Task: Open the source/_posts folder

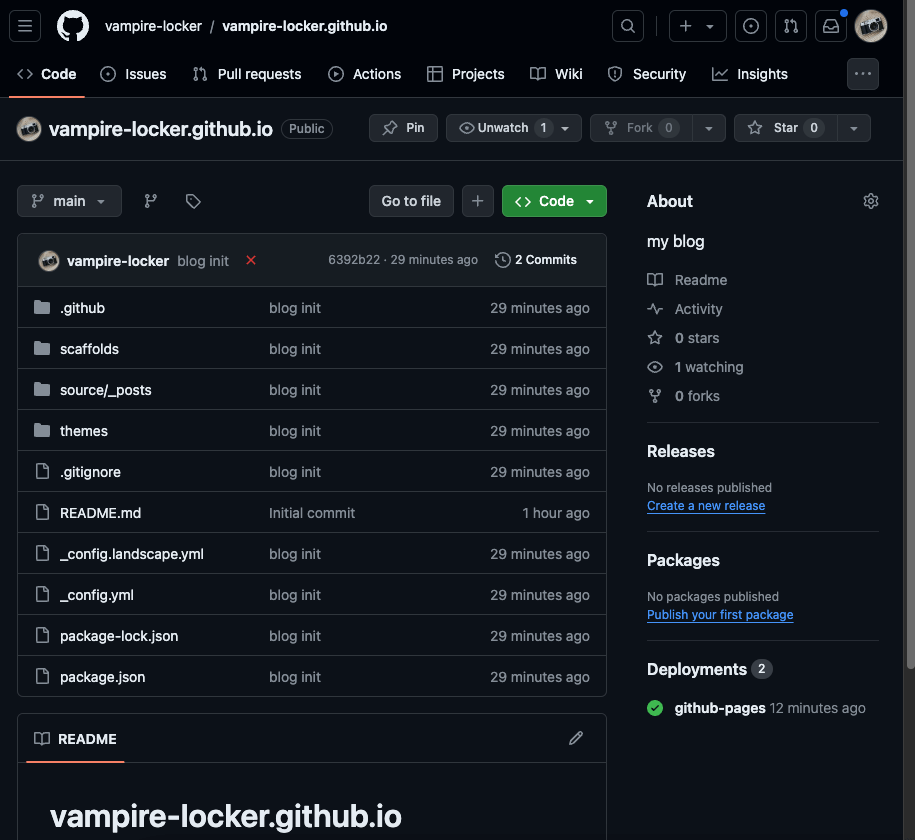Action: [x=106, y=390]
